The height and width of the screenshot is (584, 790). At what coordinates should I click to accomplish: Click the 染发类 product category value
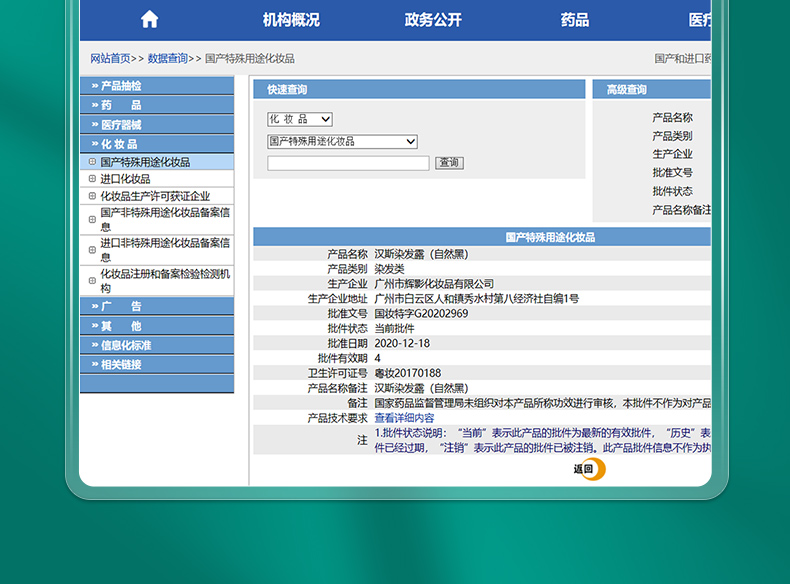[x=389, y=269]
